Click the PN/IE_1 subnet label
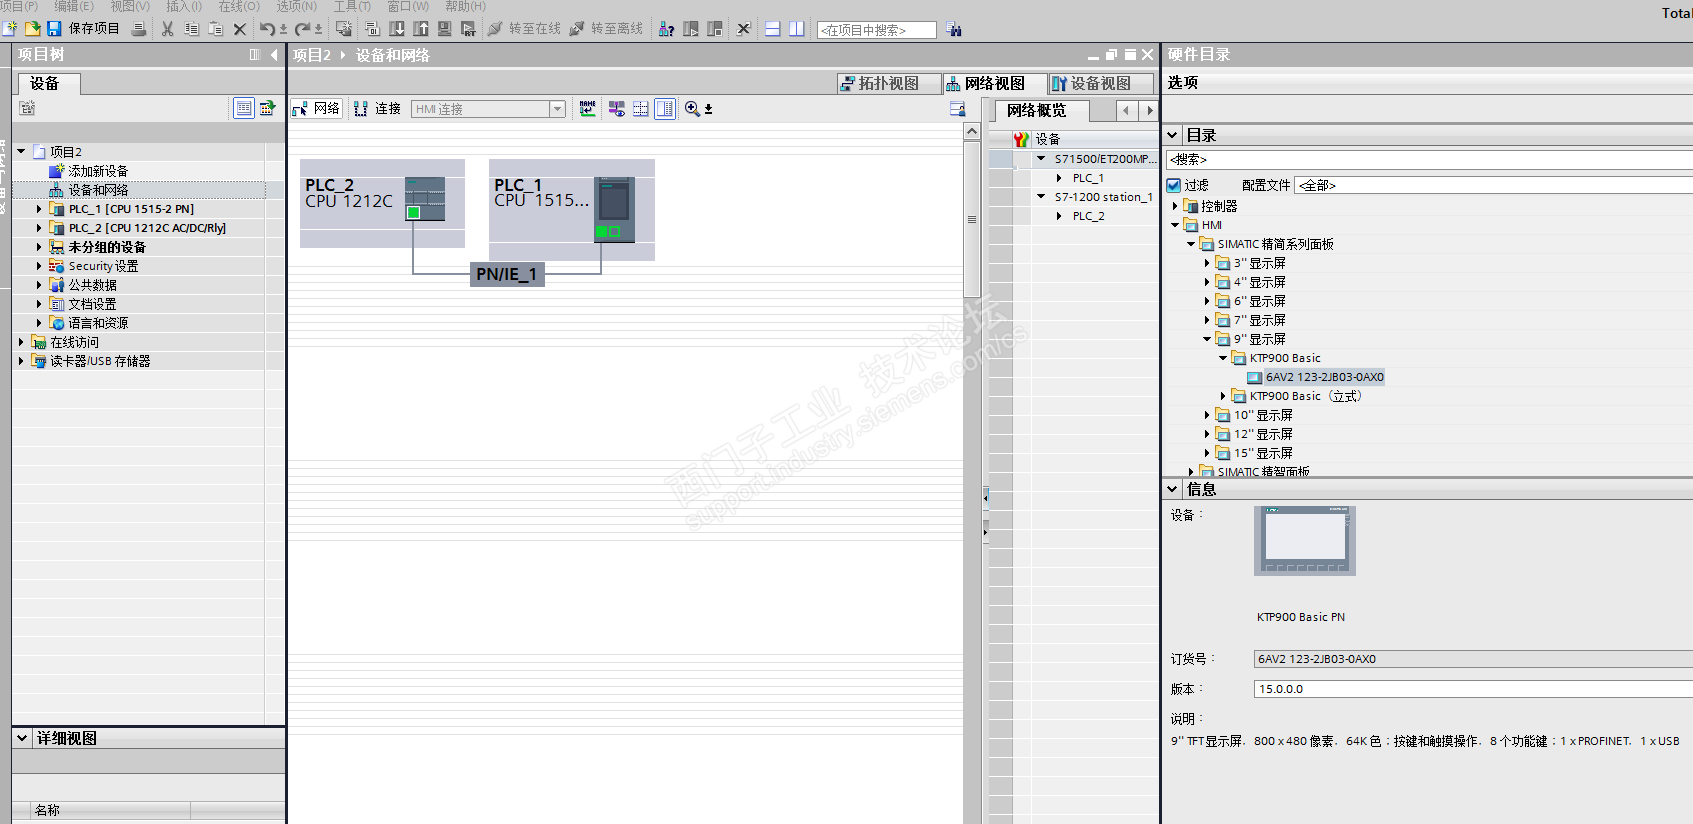The width and height of the screenshot is (1693, 824). (x=507, y=275)
